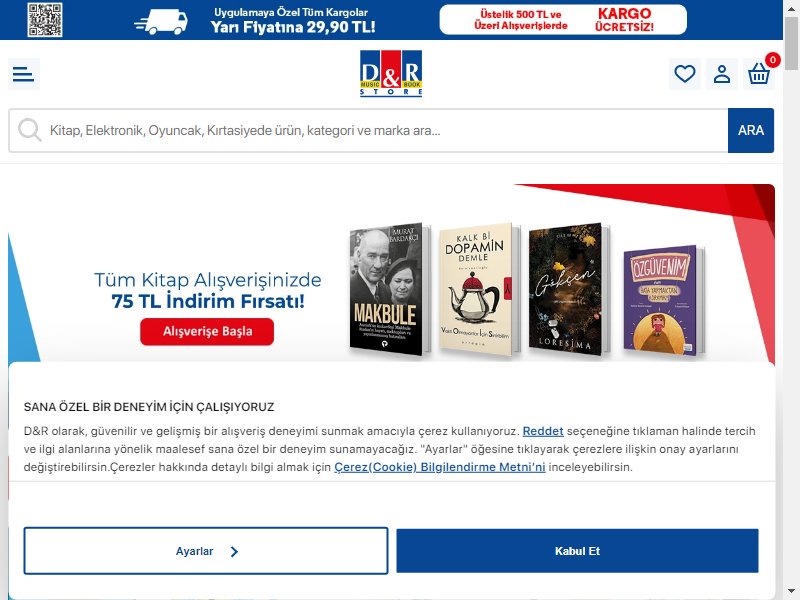Open the hamburger menu icon
The image size is (800, 600).
23,74
